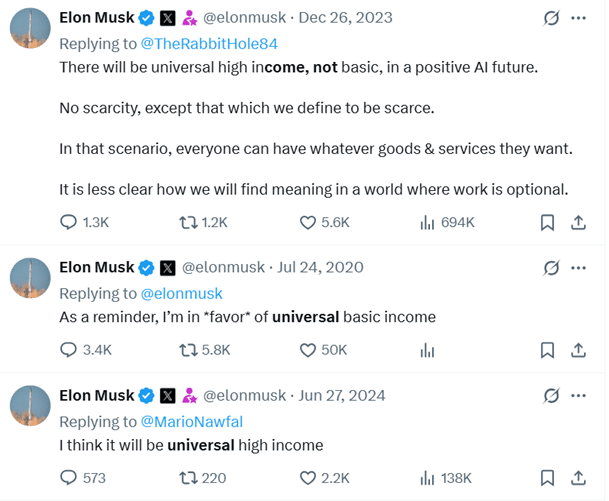This screenshot has width=609, height=501.
Task: Open the rocket avatar on the first tweet
Action: coord(30,28)
